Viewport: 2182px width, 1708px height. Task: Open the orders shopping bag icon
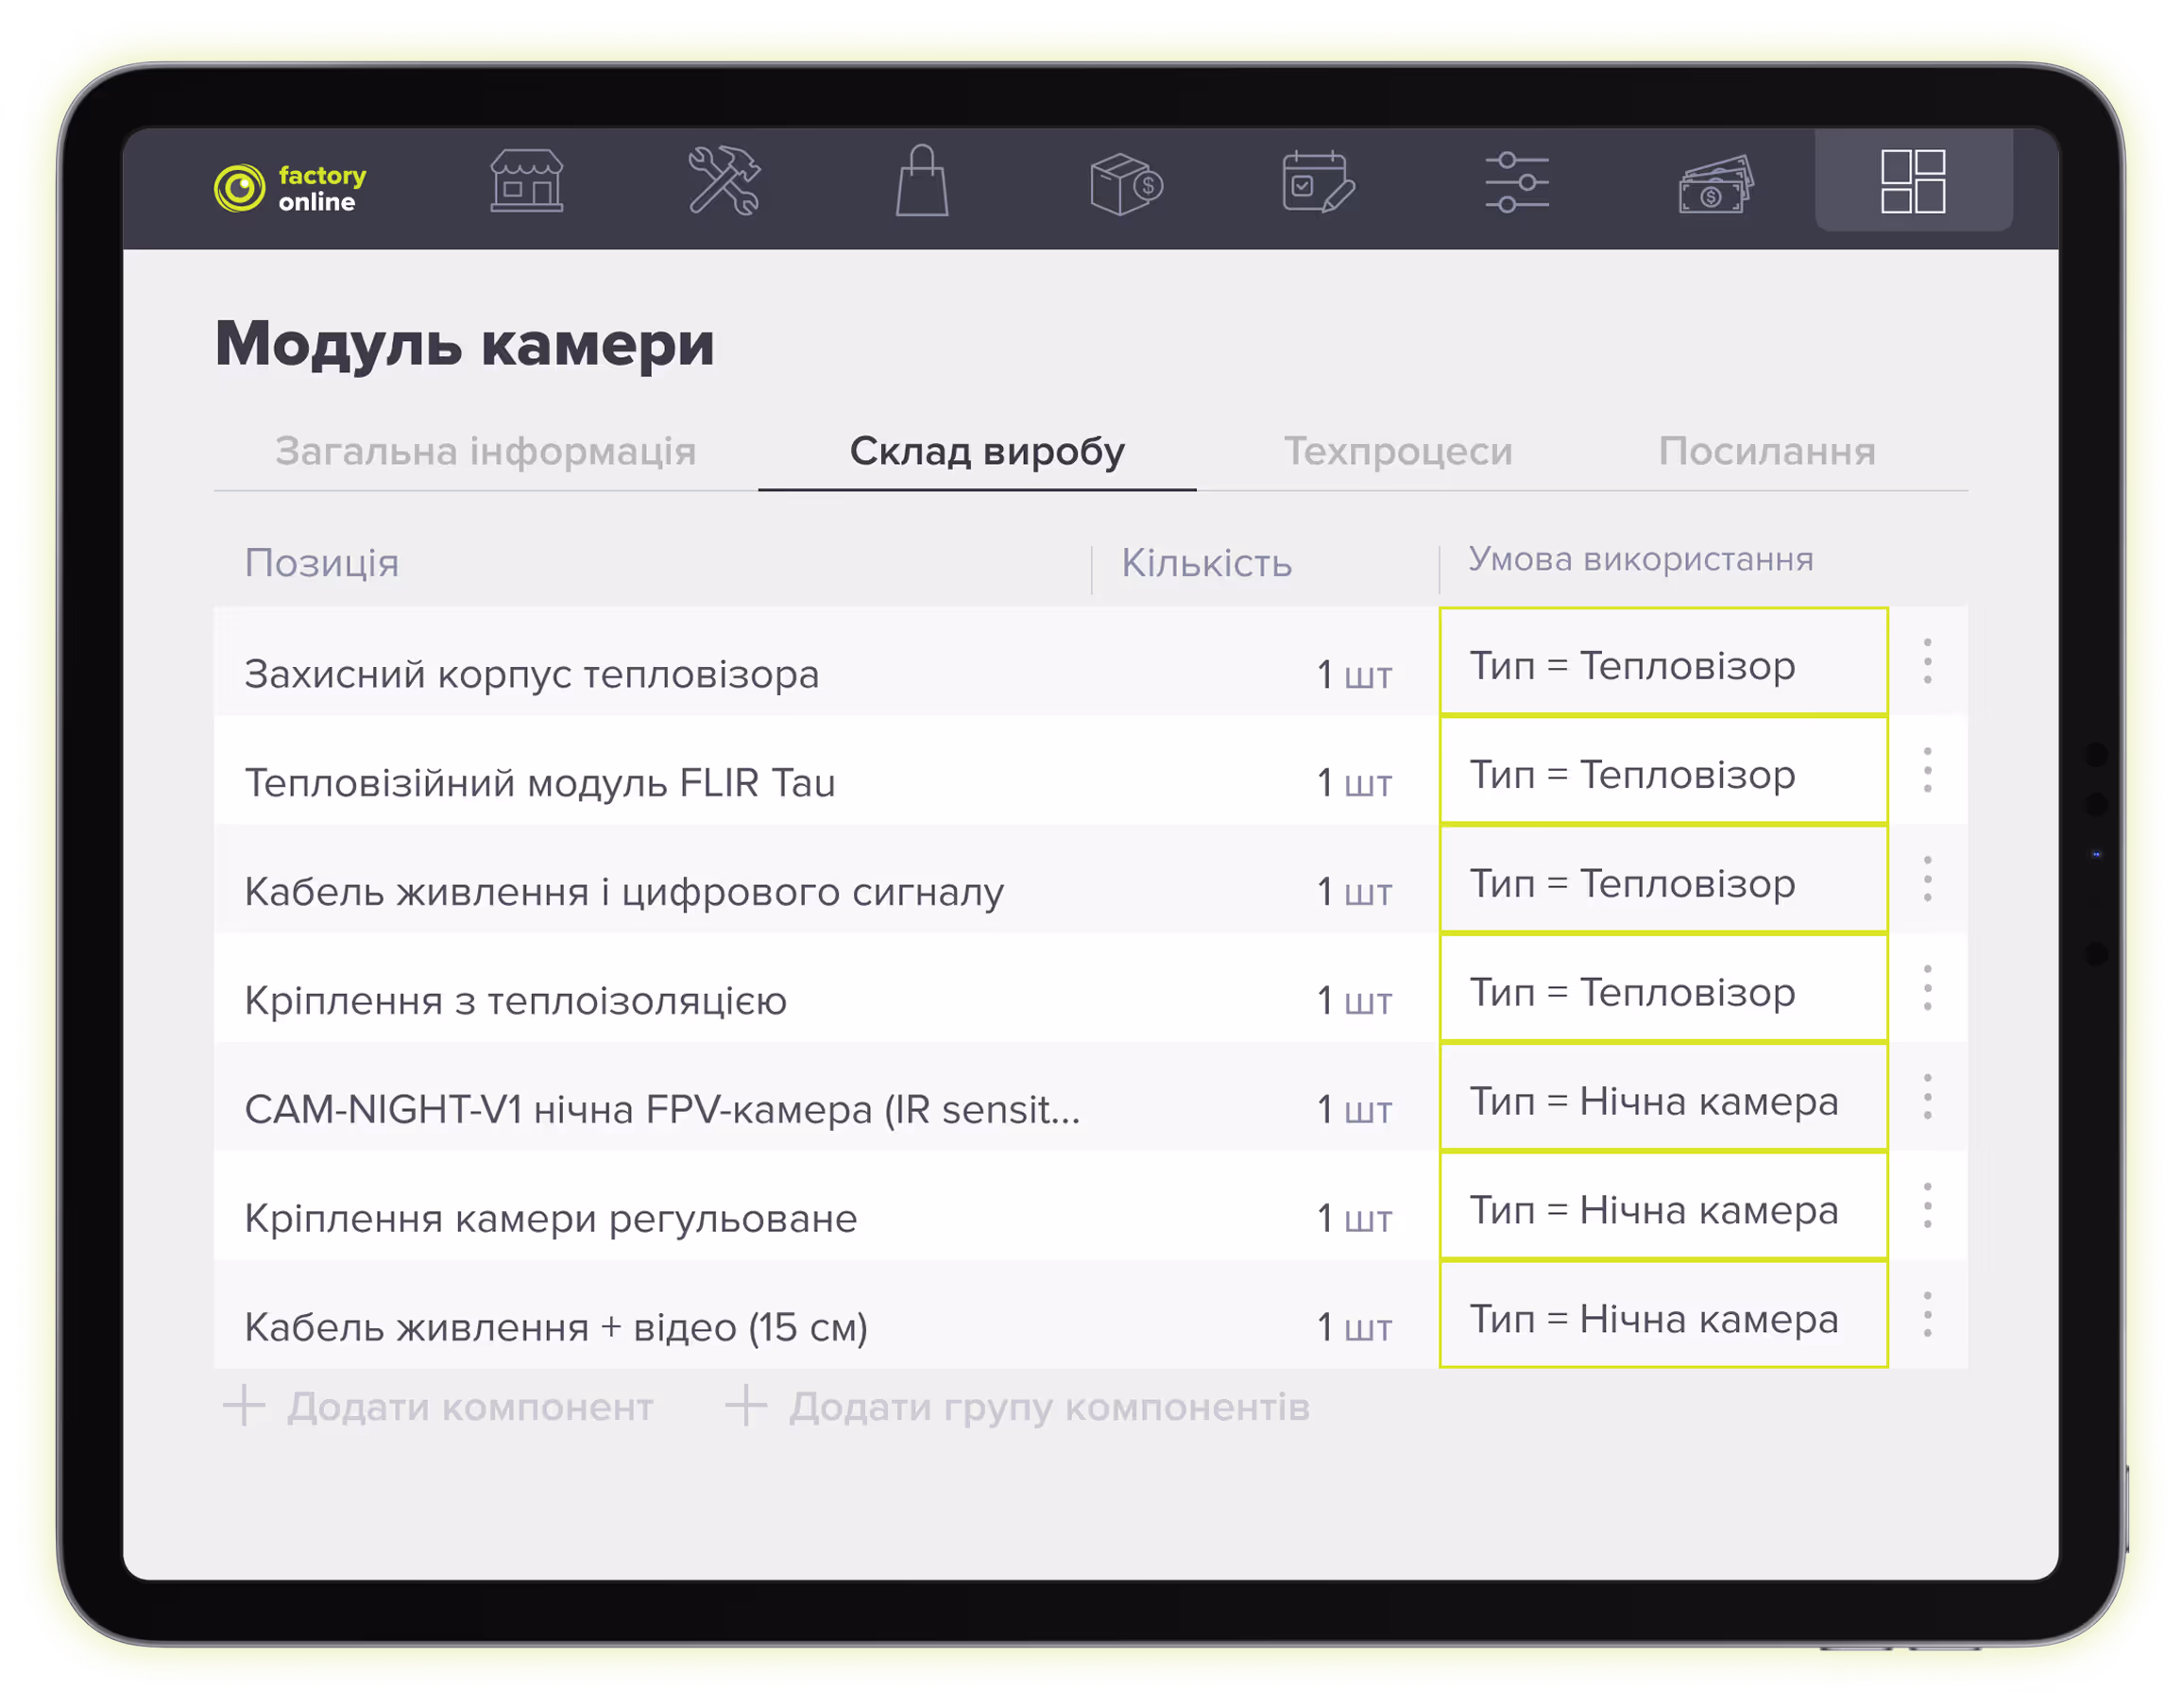[x=924, y=183]
